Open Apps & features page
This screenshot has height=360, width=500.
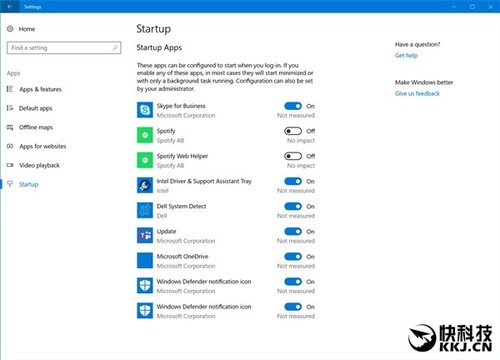click(40, 89)
